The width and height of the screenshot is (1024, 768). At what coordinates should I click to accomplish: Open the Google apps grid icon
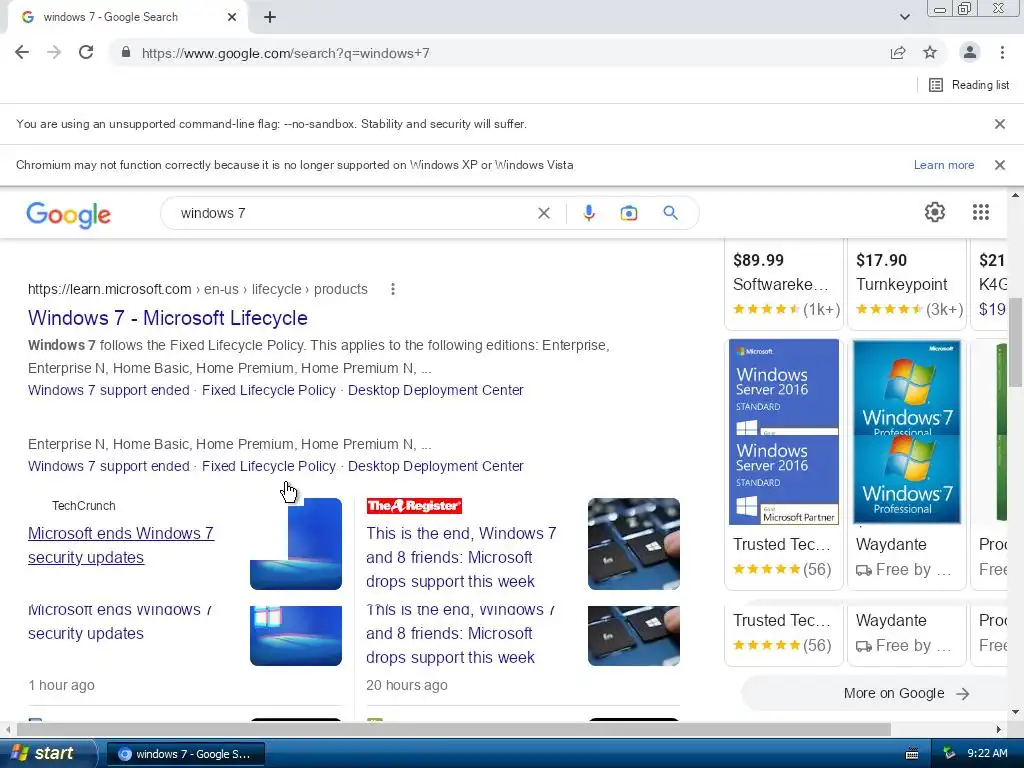[980, 212]
